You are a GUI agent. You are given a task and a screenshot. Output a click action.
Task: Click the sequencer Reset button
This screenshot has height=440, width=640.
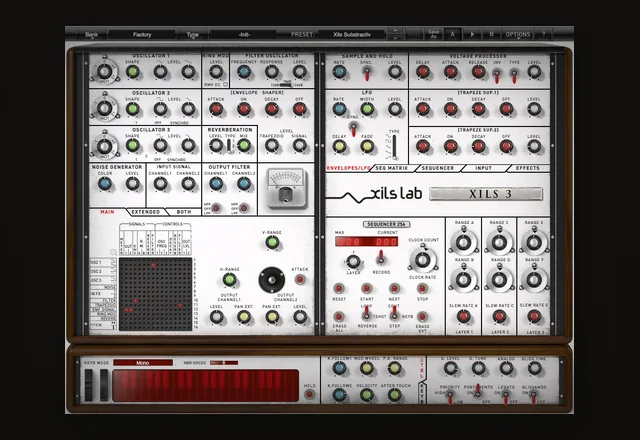339,289
